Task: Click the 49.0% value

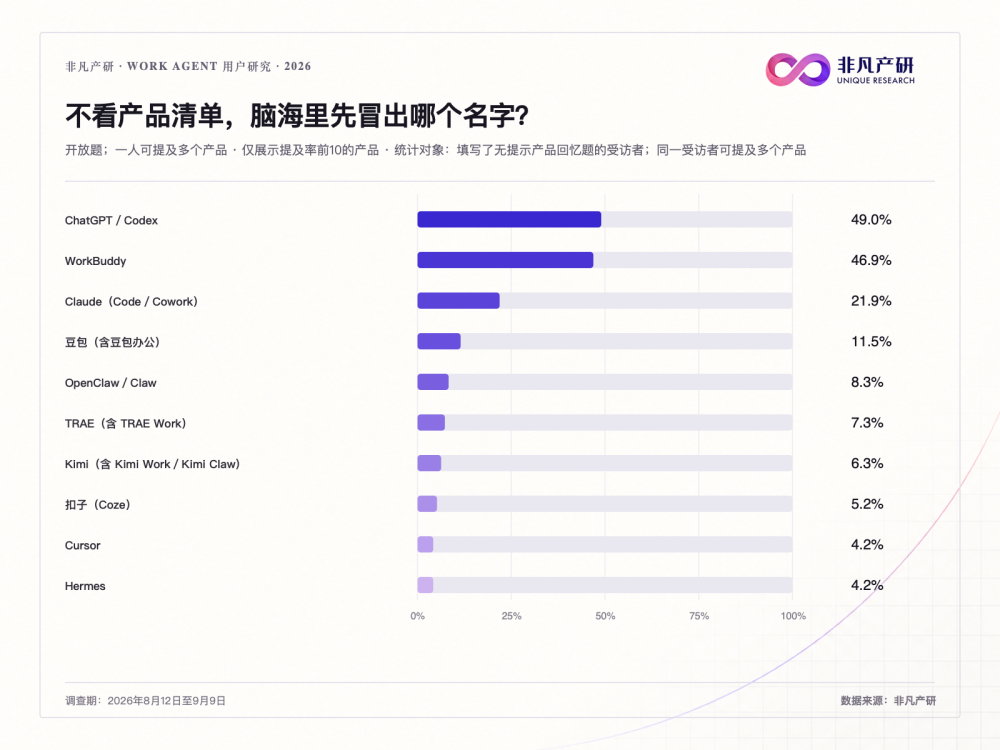Action: [x=871, y=219]
